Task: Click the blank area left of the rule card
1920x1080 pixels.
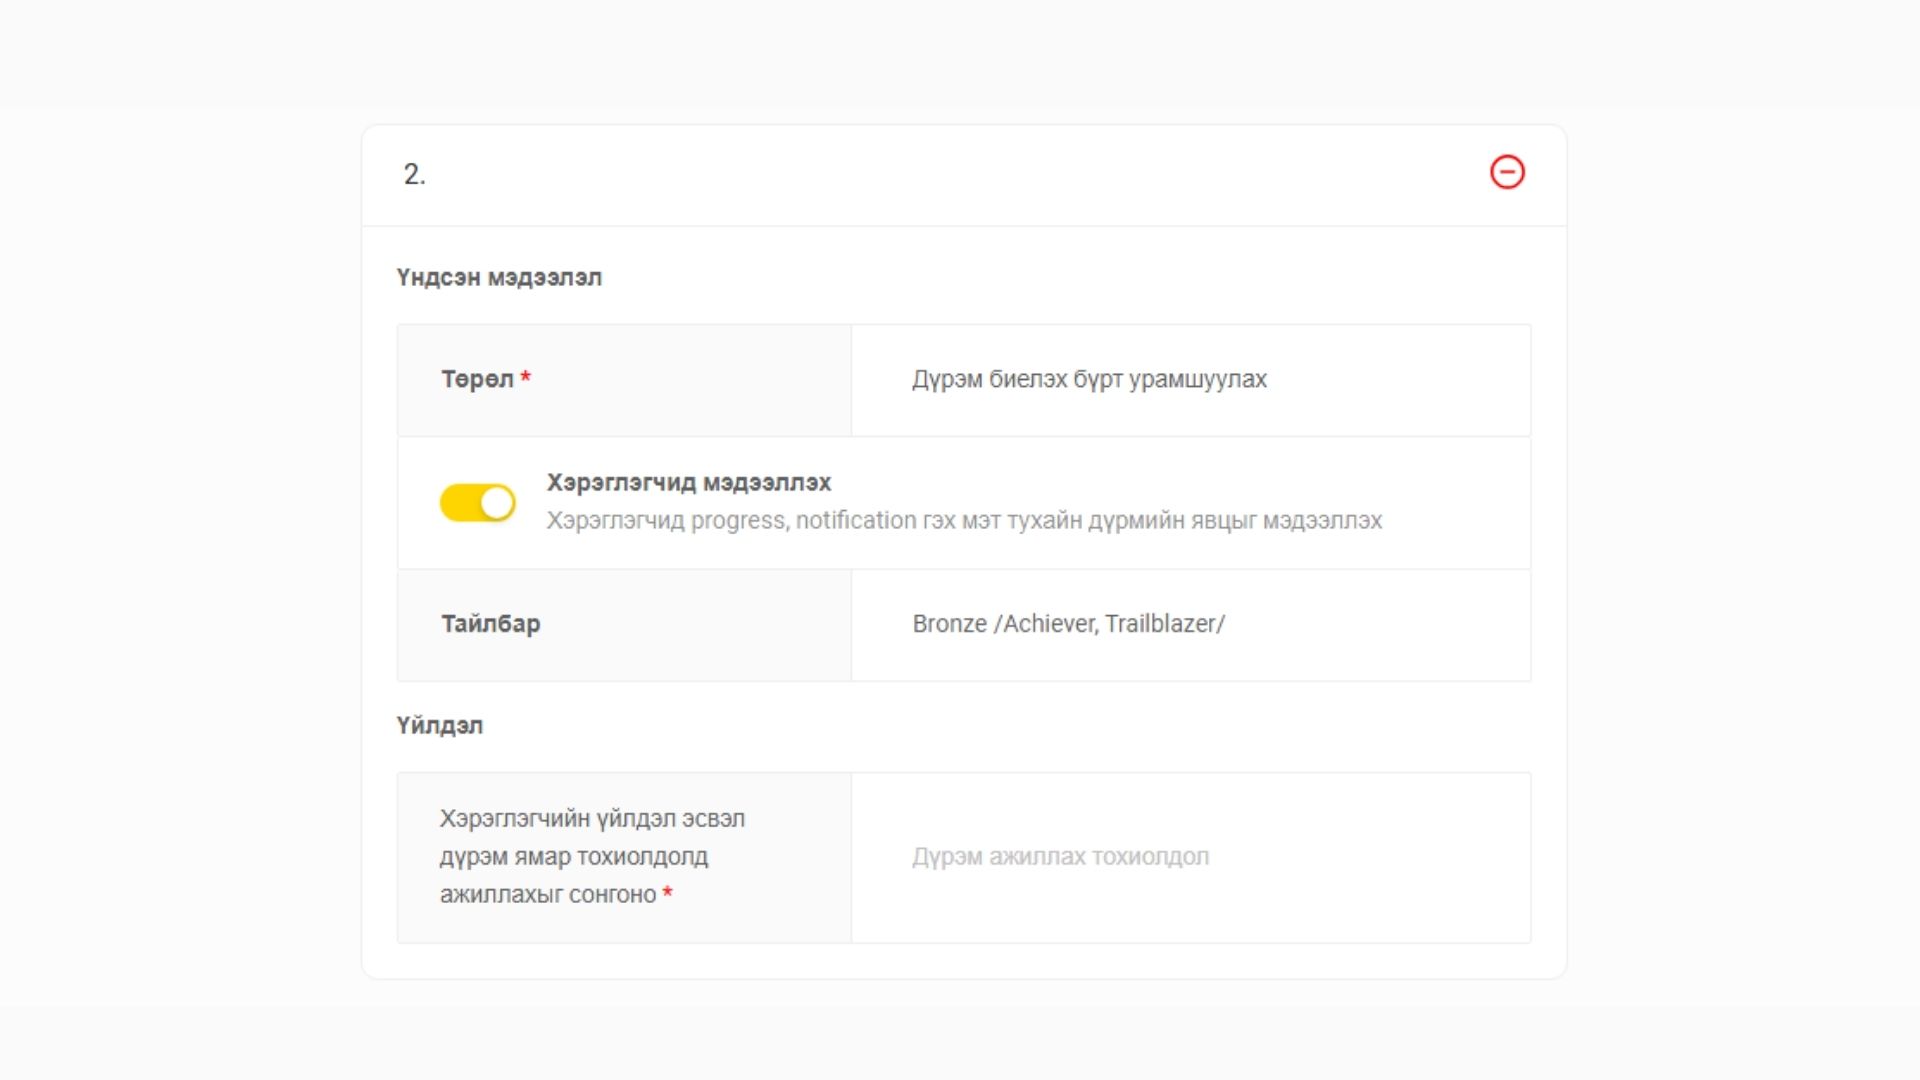Action: (x=180, y=550)
